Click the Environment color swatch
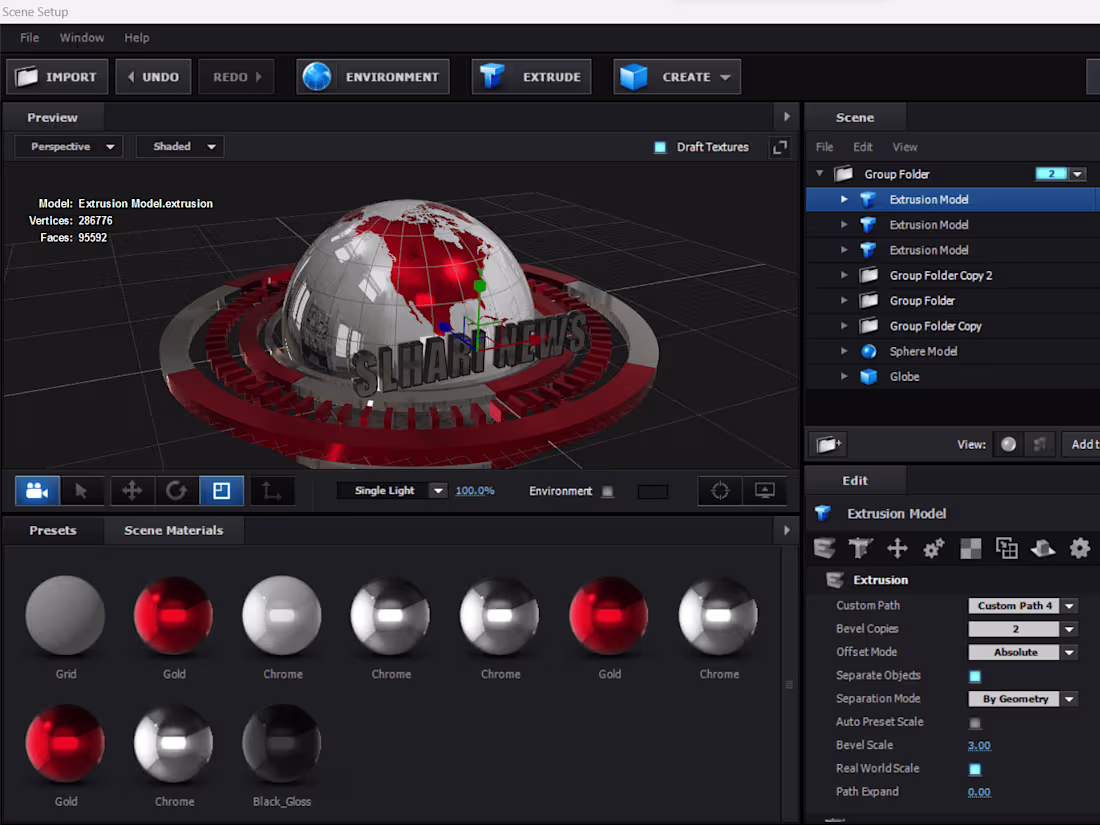Screen dimensions: 1100x825 pos(652,491)
